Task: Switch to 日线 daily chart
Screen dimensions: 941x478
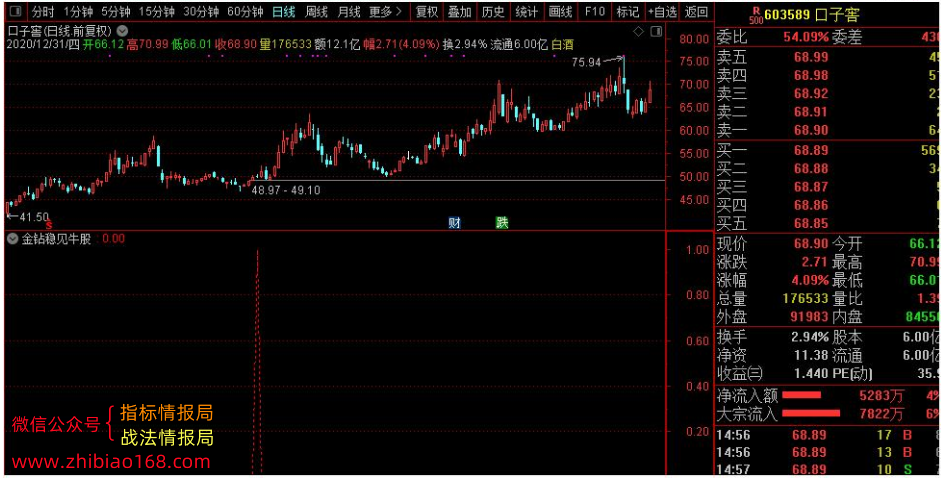Action: click(x=283, y=11)
